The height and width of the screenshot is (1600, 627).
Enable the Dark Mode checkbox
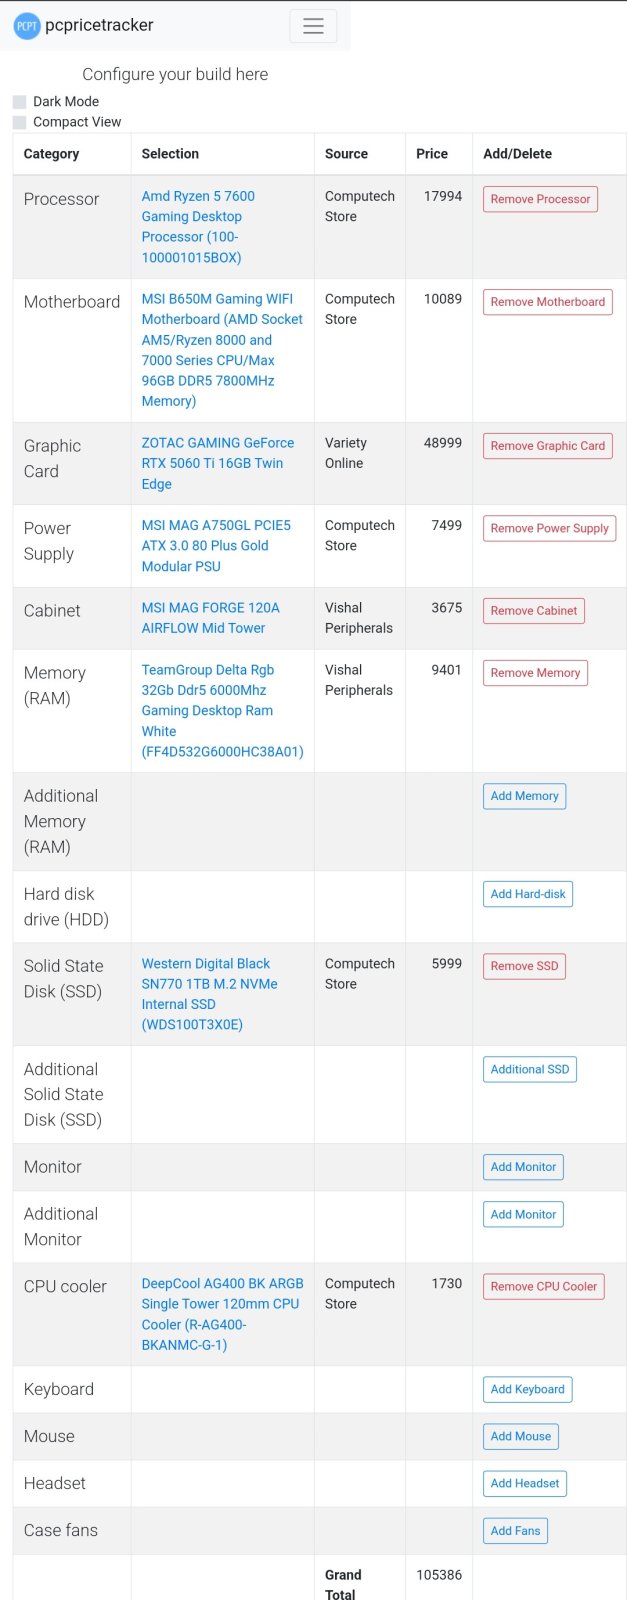tap(20, 102)
